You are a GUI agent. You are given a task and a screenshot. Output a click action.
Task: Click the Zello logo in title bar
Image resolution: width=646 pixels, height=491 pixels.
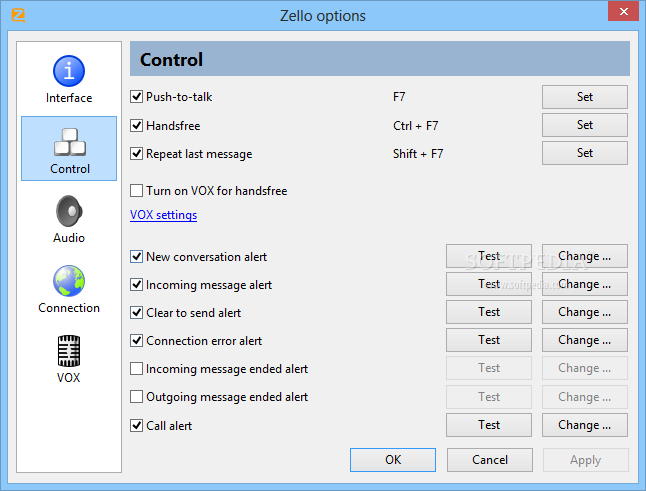(18, 15)
